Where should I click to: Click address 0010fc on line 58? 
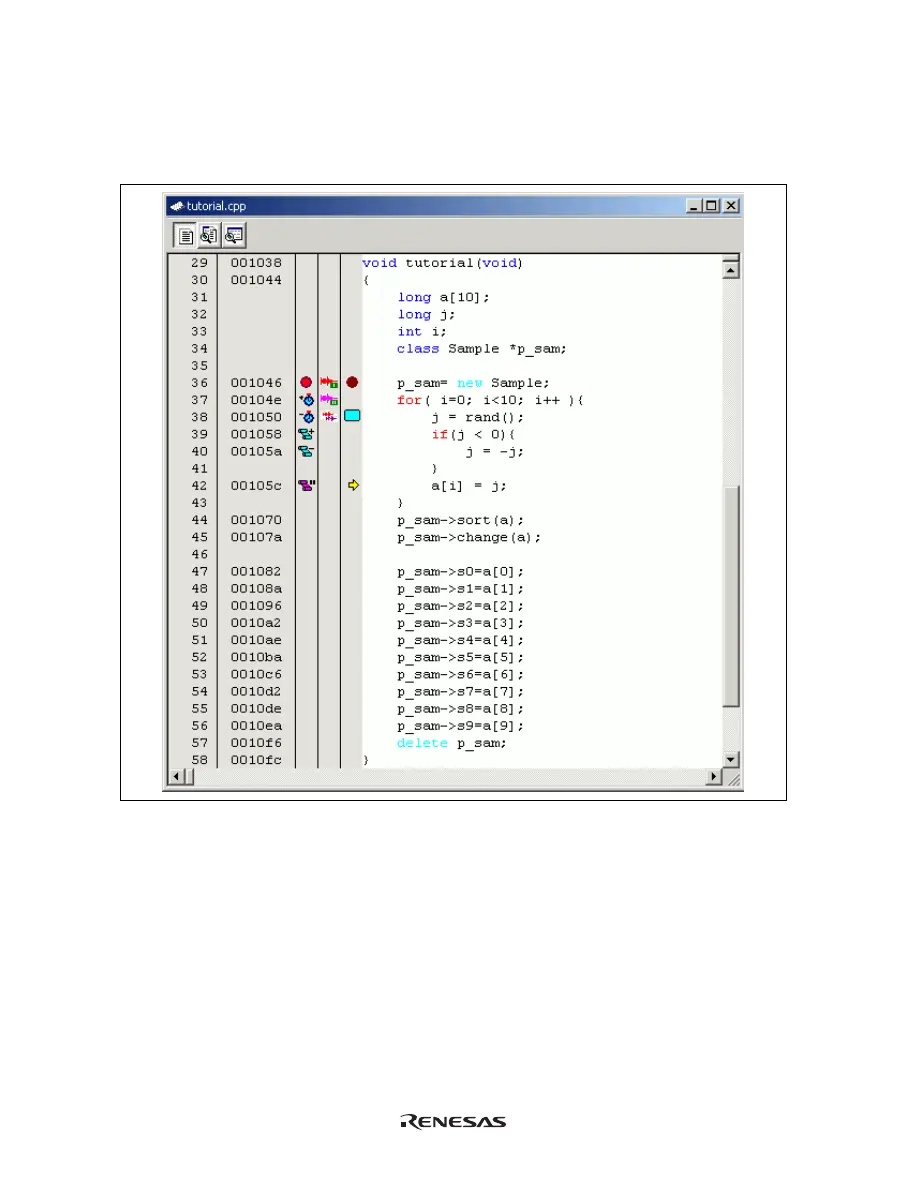(256, 760)
